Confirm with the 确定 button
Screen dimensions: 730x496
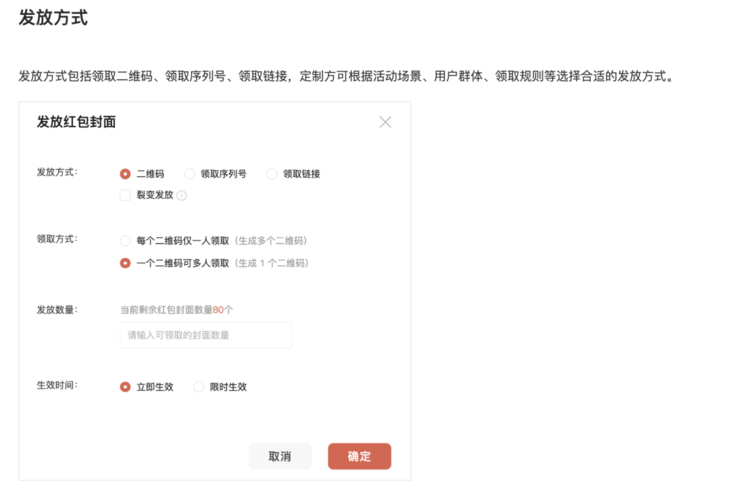tap(359, 456)
